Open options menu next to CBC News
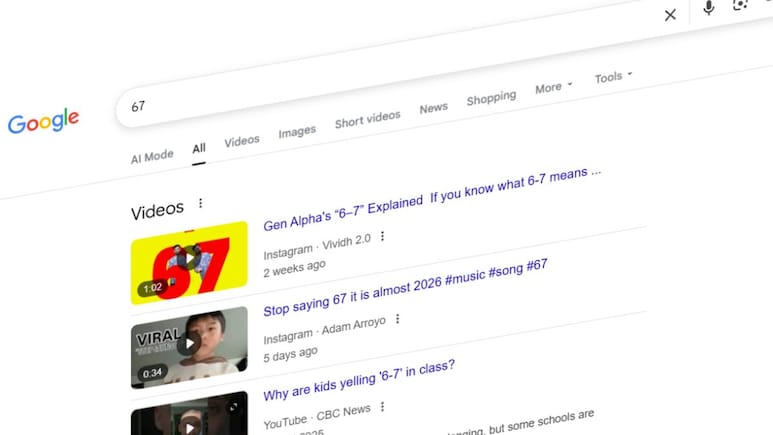The height and width of the screenshot is (435, 773). (x=382, y=407)
